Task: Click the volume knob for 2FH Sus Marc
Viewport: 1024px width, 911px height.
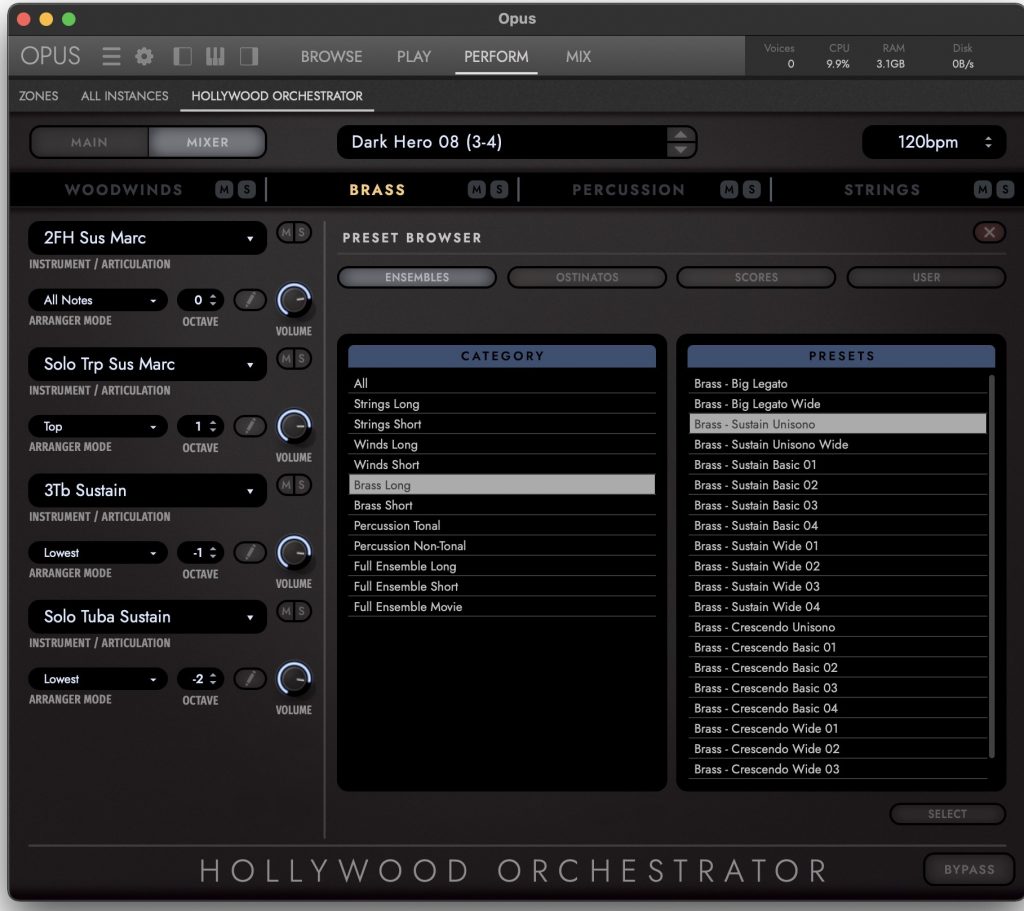Action: [294, 300]
